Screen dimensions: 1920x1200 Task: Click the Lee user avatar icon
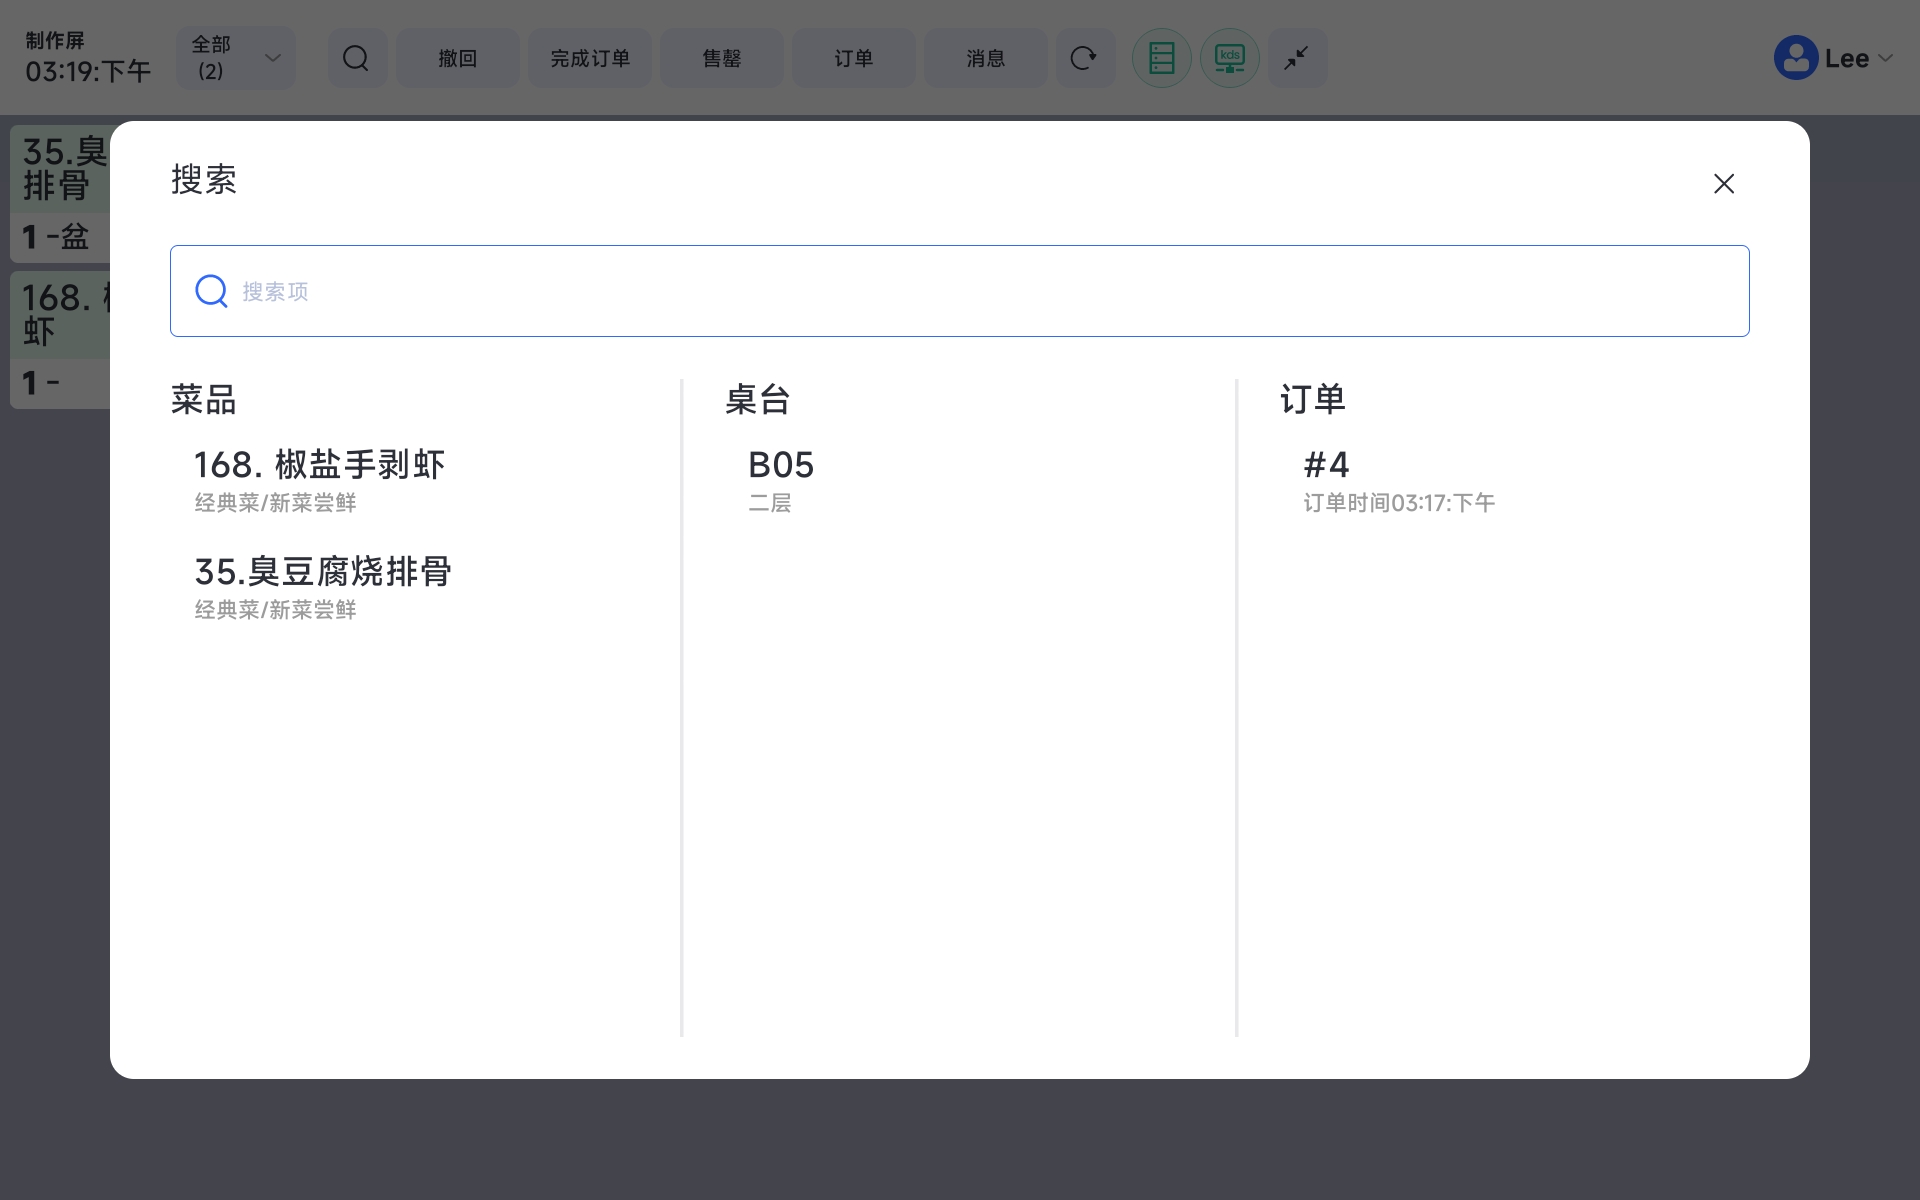[x=1795, y=58]
